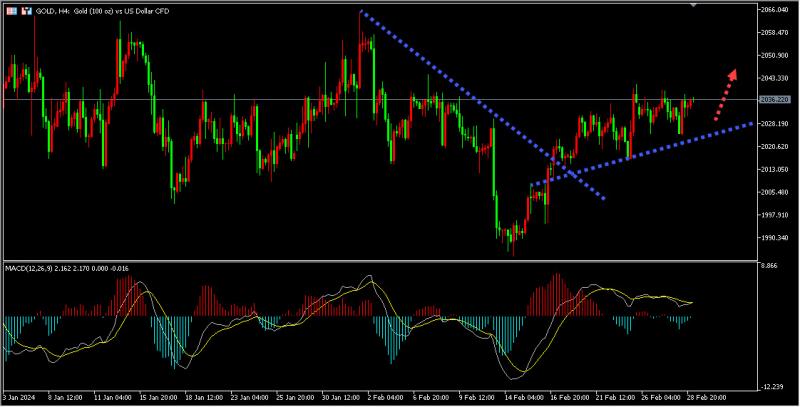Click the 2013.050 price scale label
The width and height of the screenshot is (800, 407).
(x=775, y=169)
